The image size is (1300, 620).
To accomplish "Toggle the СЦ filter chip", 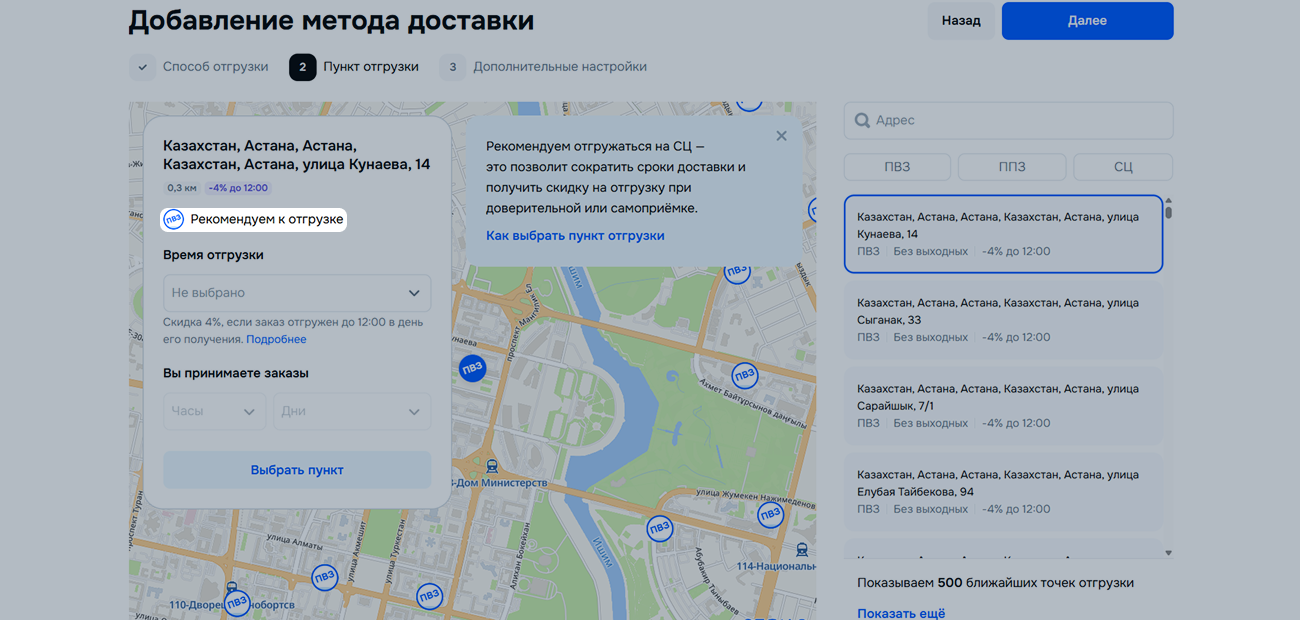I will [x=1122, y=167].
